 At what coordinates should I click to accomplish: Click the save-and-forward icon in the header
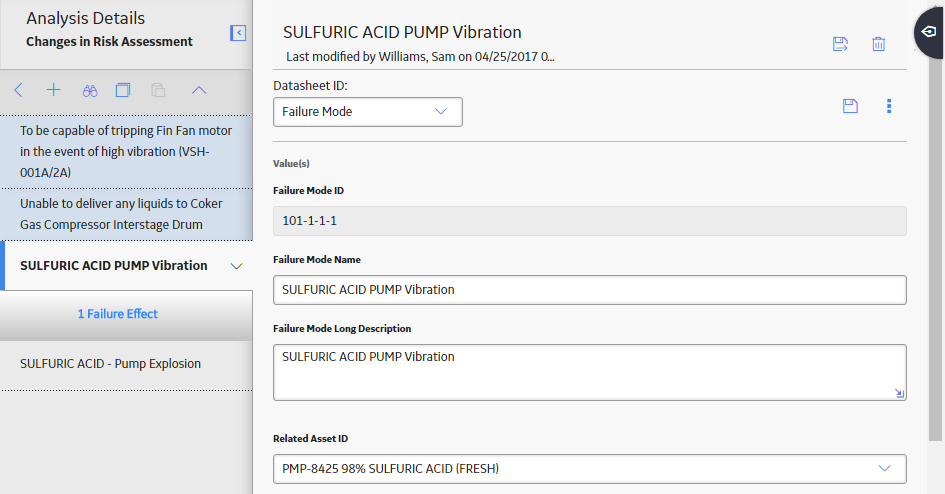click(840, 44)
